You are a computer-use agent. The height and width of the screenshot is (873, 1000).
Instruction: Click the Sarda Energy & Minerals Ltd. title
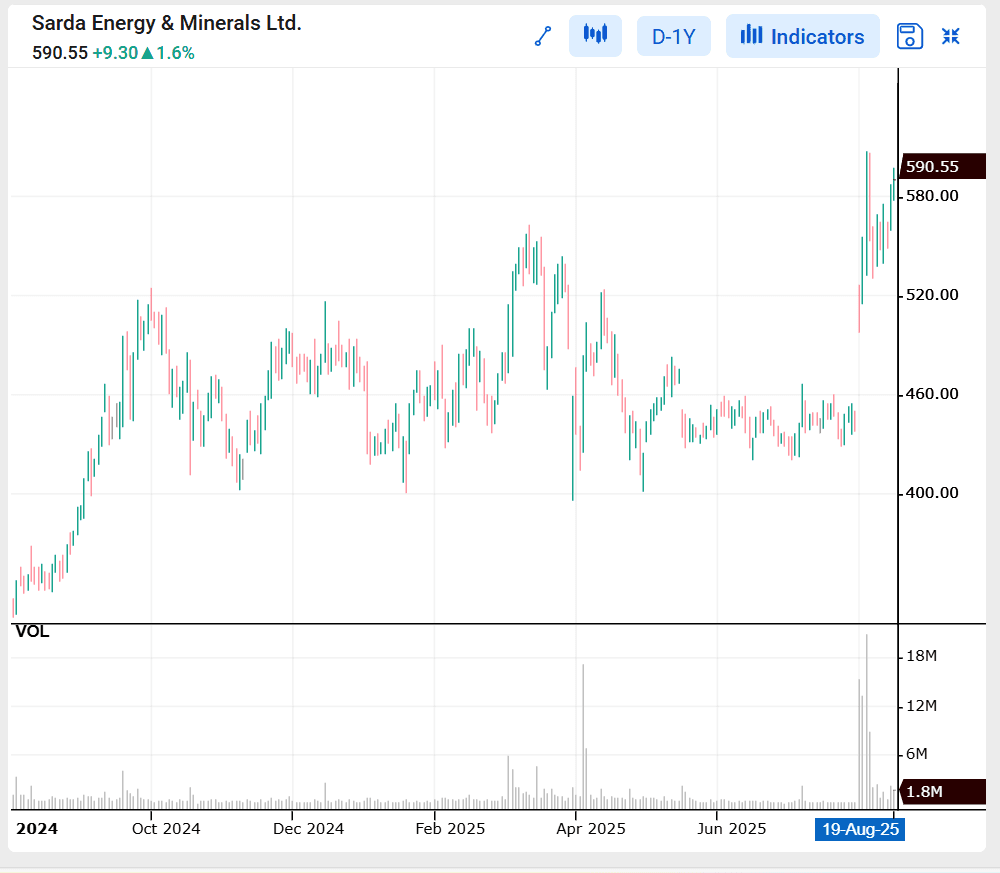(x=166, y=23)
